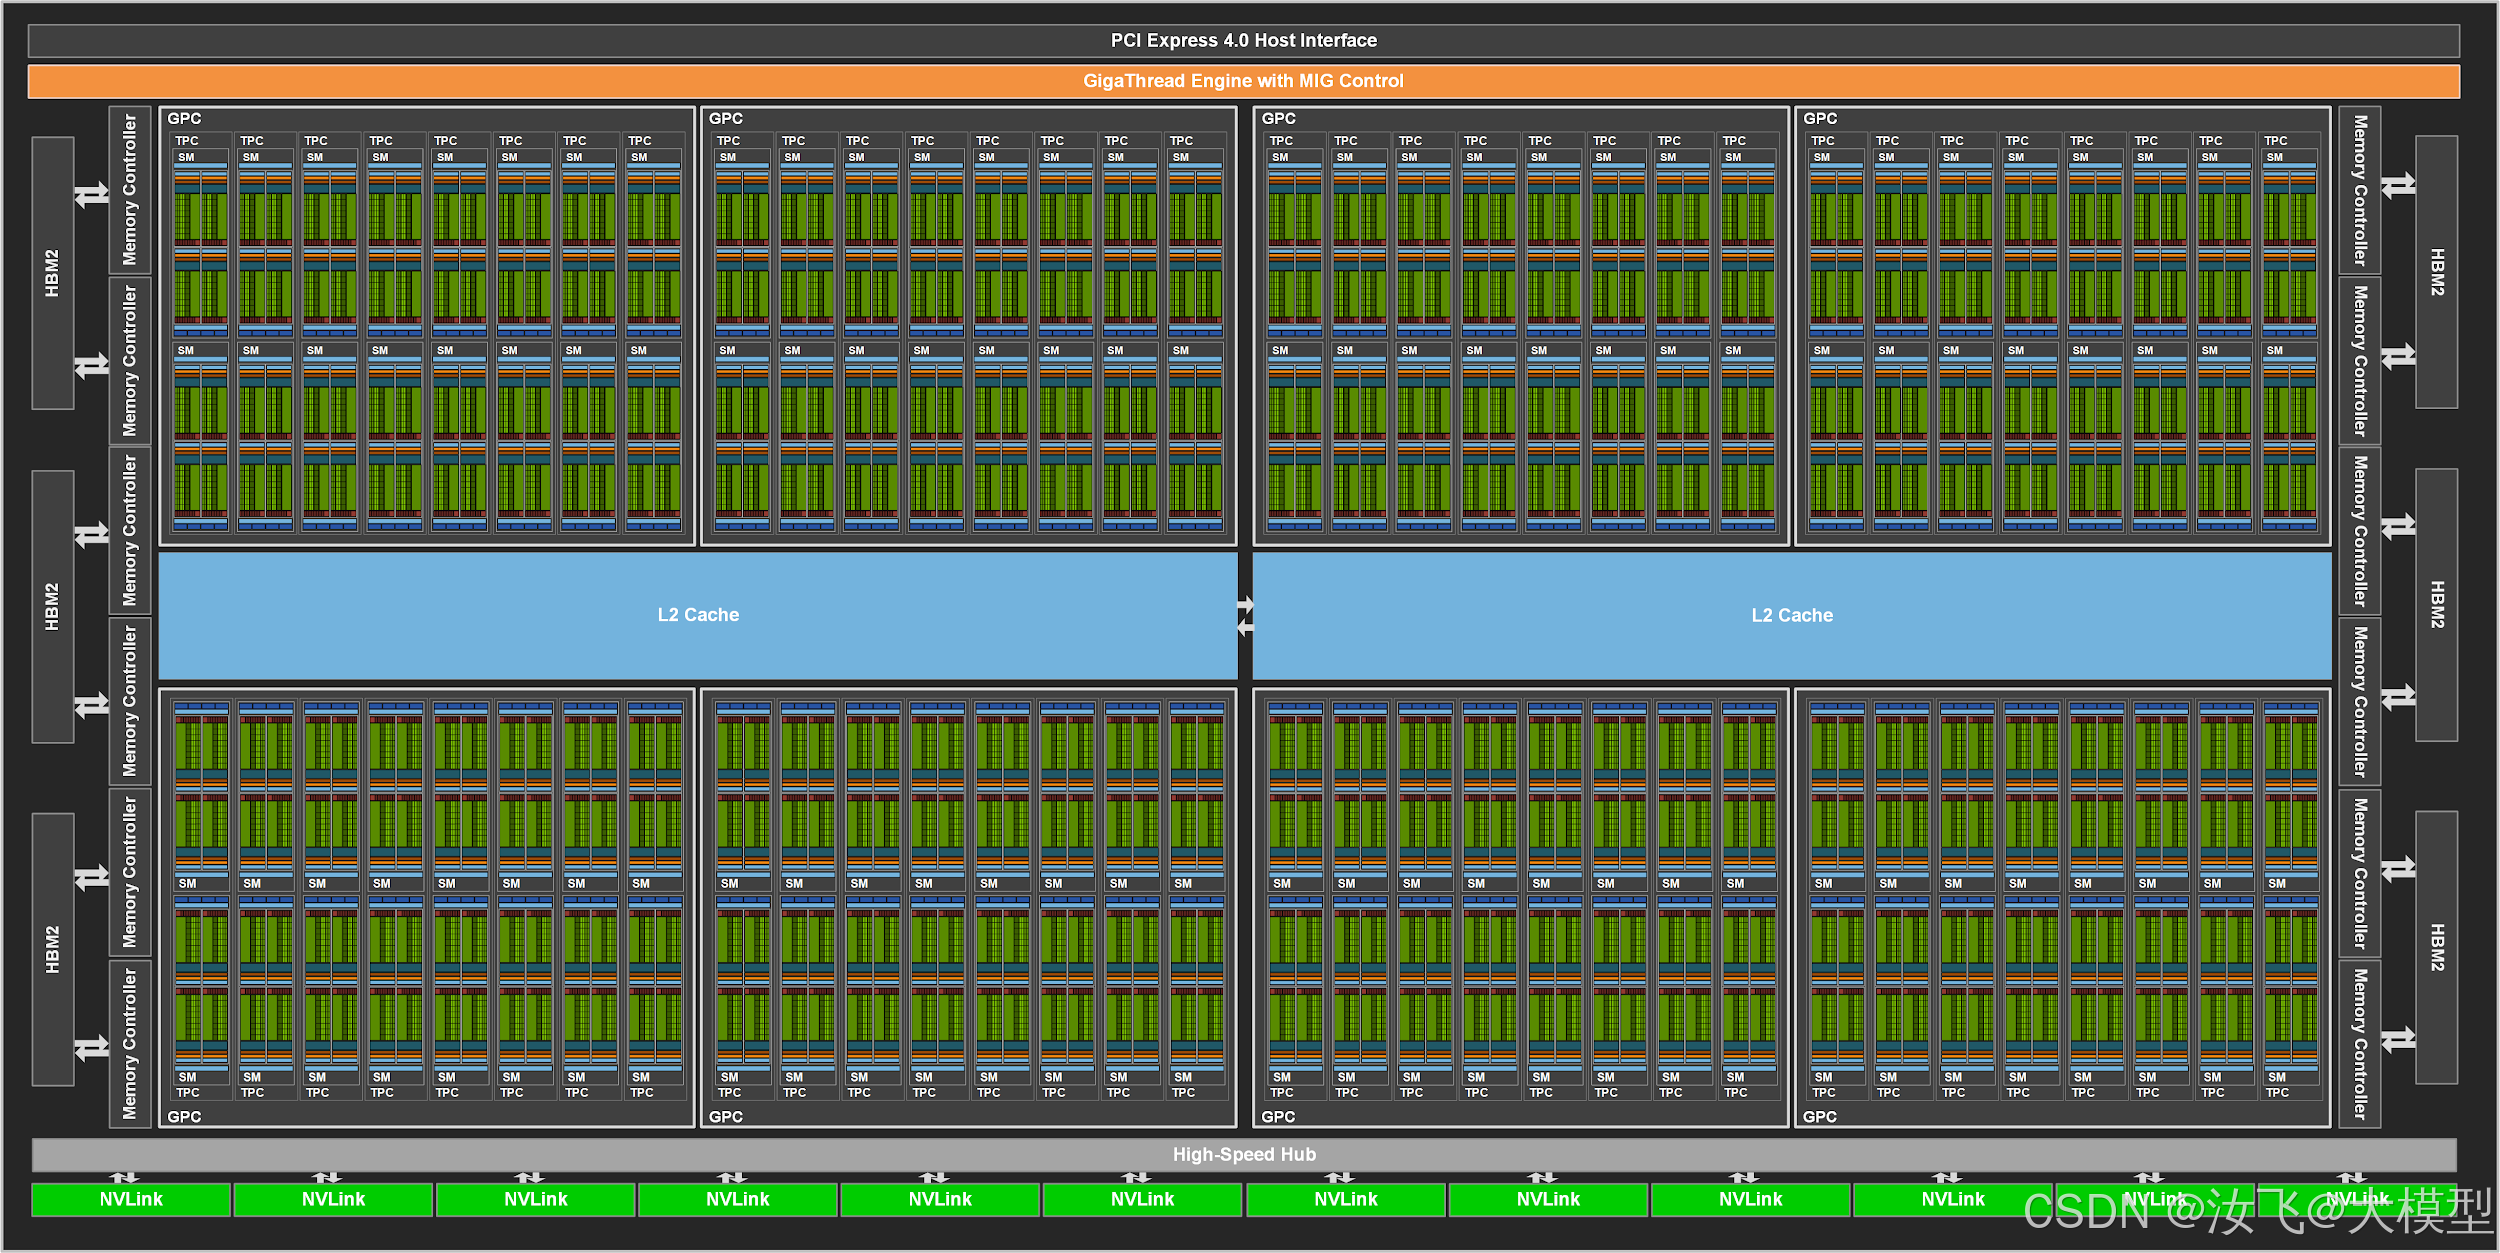Click the arrow above the second NVLink block from the left
The height and width of the screenshot is (1253, 2500).
click(327, 1178)
